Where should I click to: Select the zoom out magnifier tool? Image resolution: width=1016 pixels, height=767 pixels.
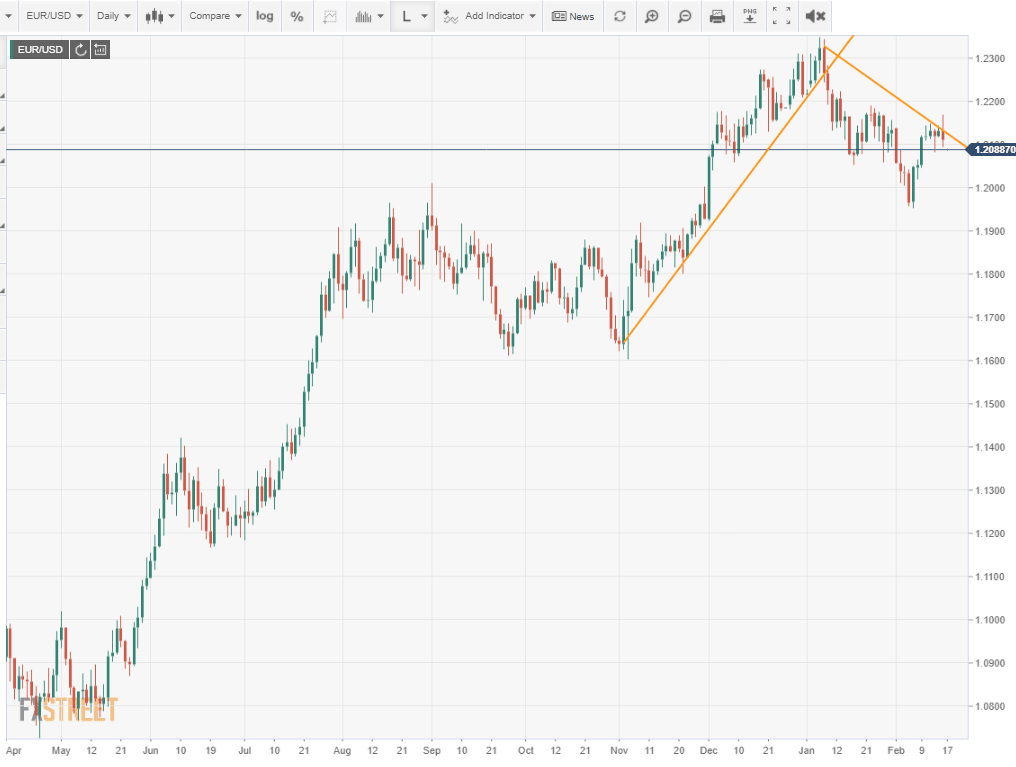(684, 16)
